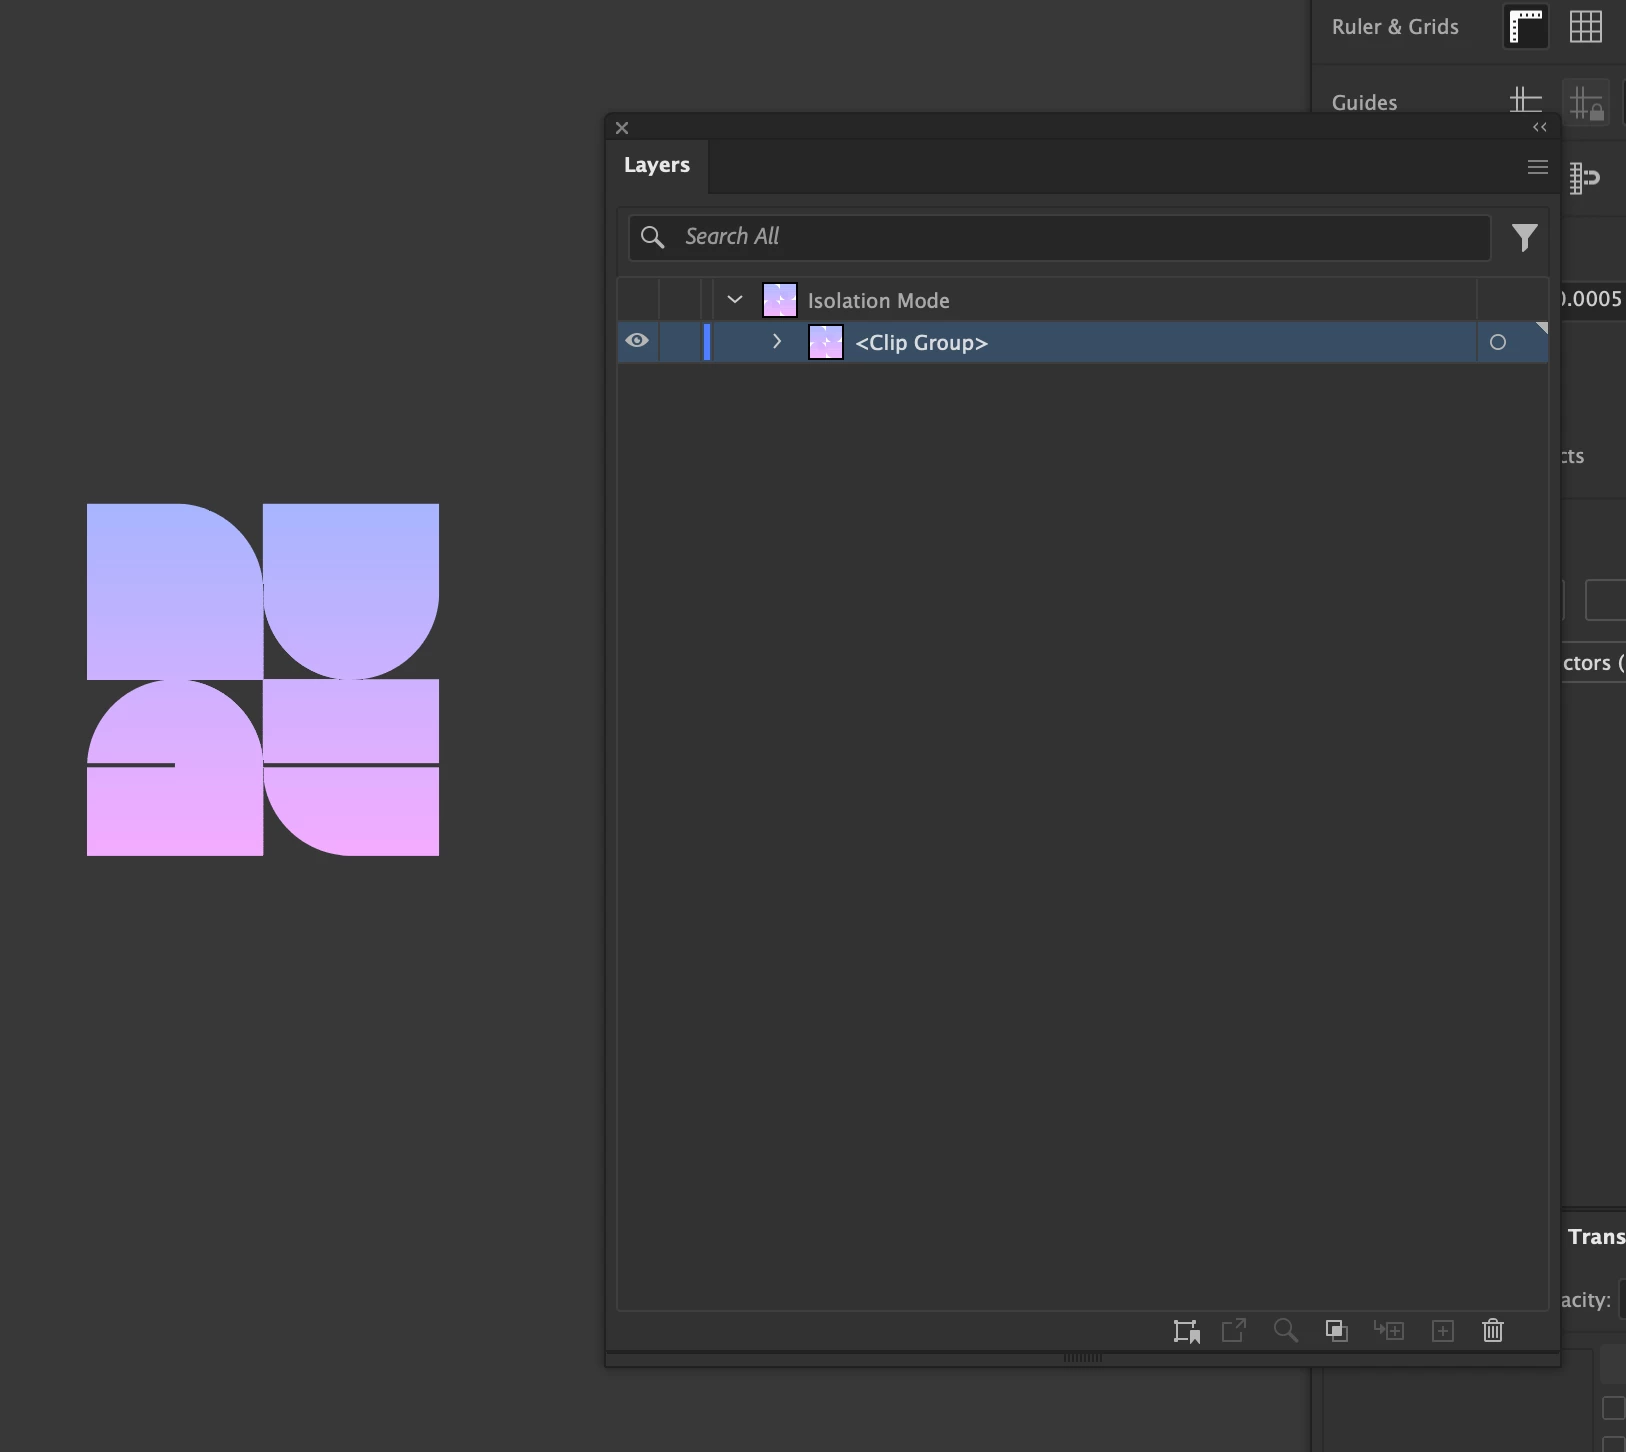1626x1452 pixels.
Task: Click the Guides label
Action: click(1365, 103)
